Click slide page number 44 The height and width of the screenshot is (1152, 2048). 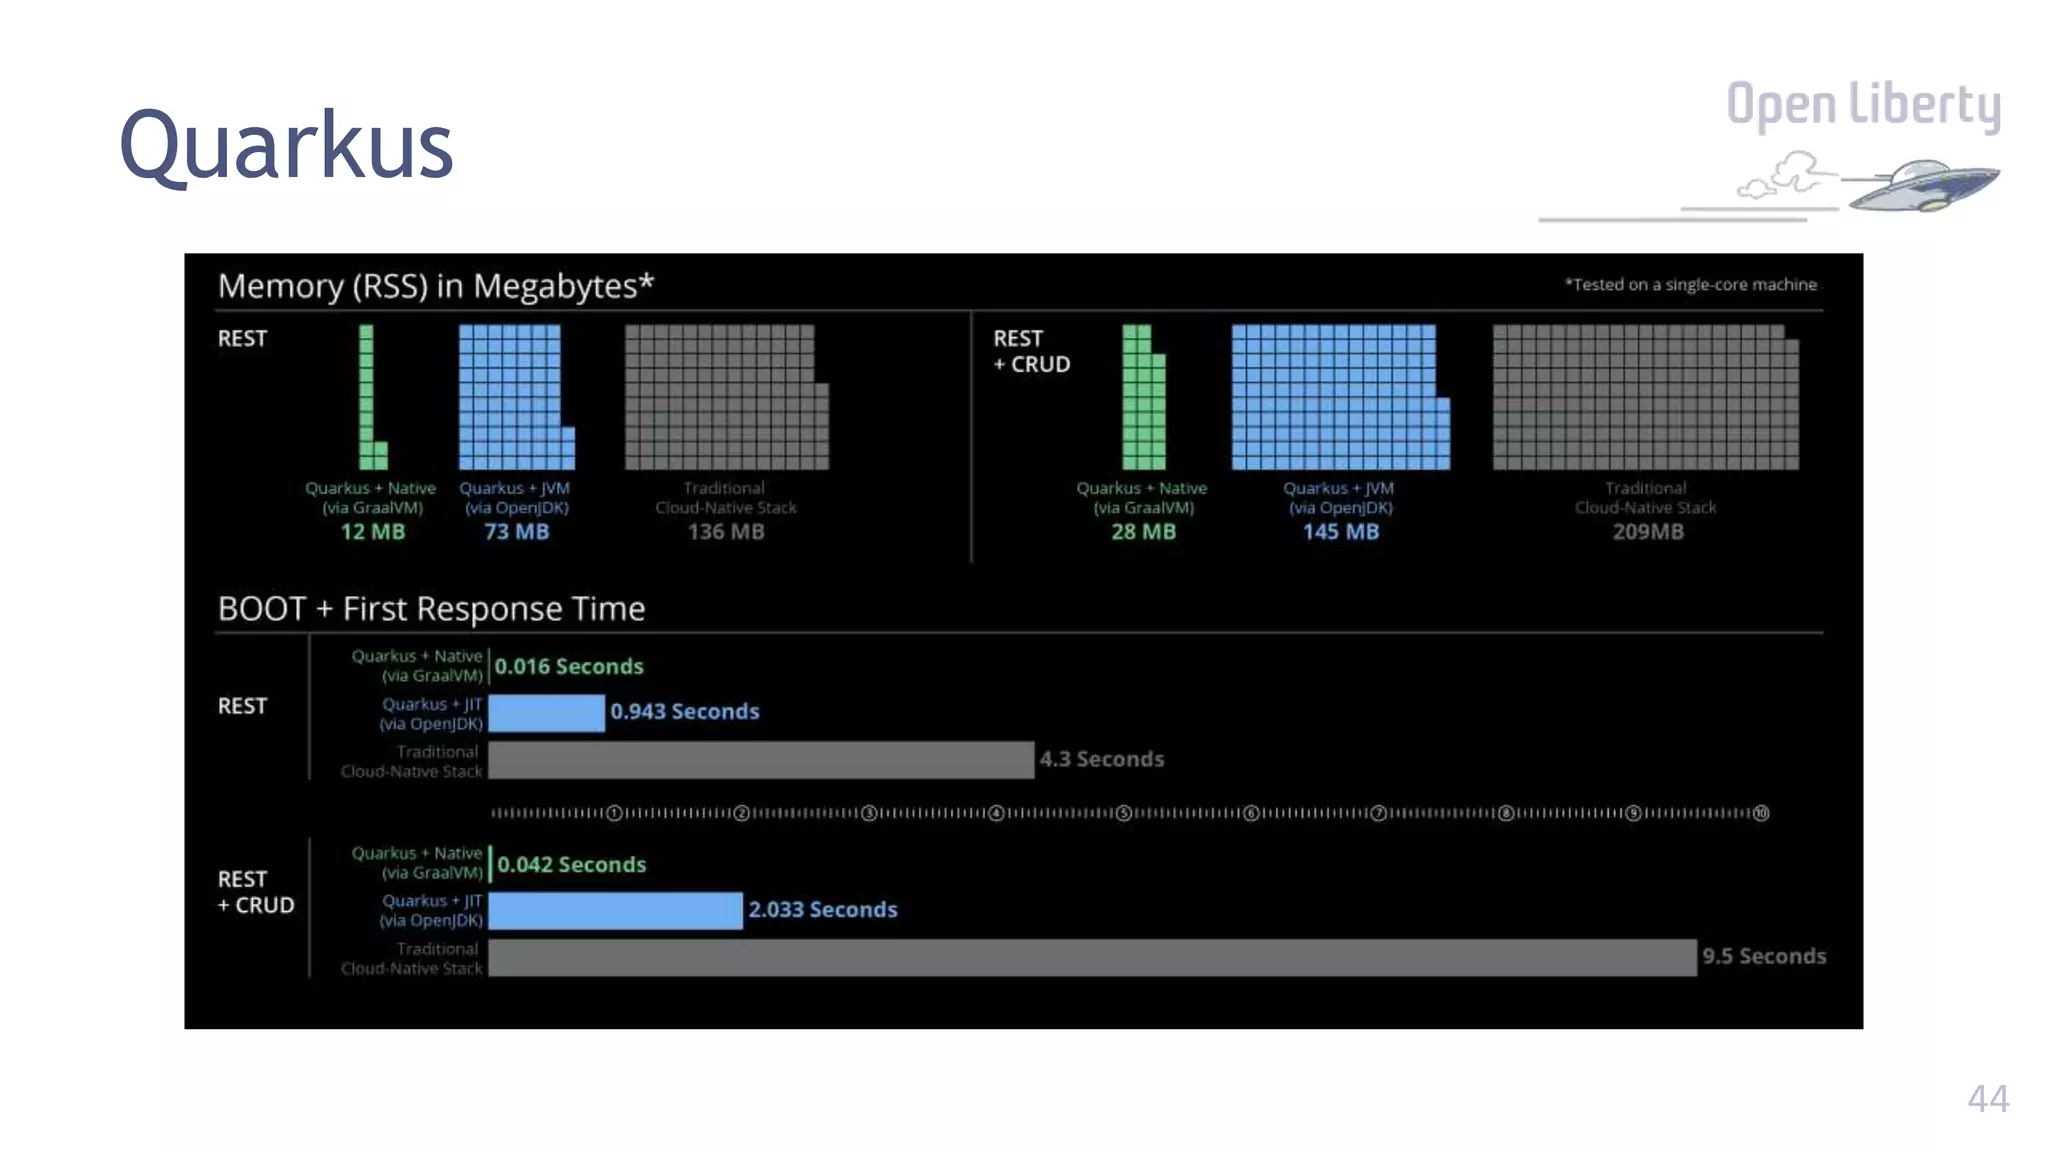[1987, 1099]
